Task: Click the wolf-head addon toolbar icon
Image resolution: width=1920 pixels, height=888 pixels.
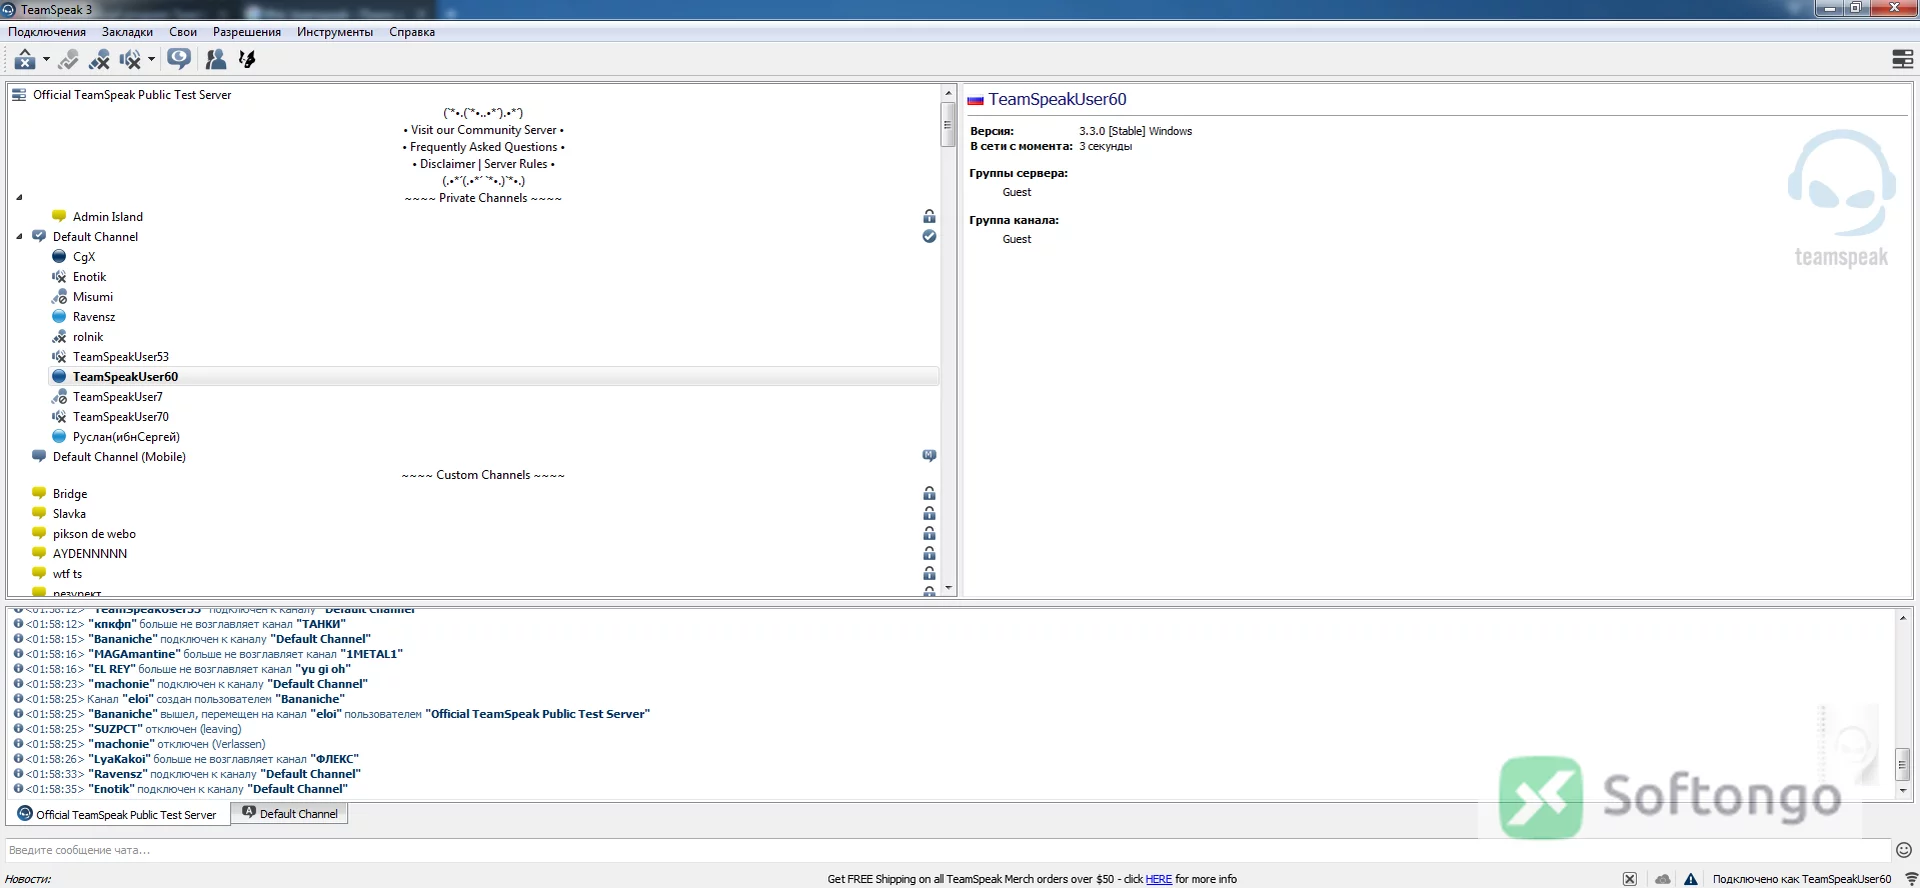Action: click(247, 60)
